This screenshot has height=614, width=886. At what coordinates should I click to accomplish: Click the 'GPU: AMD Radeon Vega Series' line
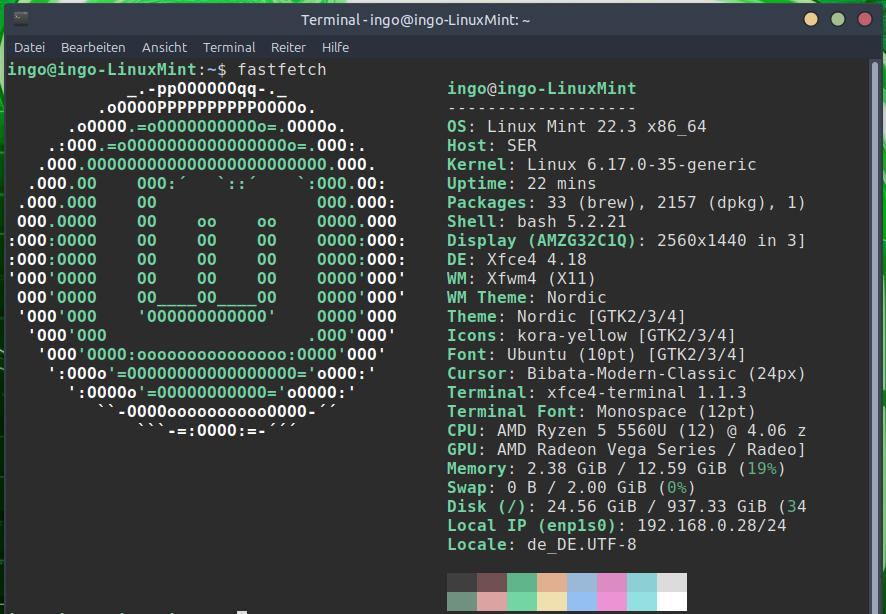[626, 450]
